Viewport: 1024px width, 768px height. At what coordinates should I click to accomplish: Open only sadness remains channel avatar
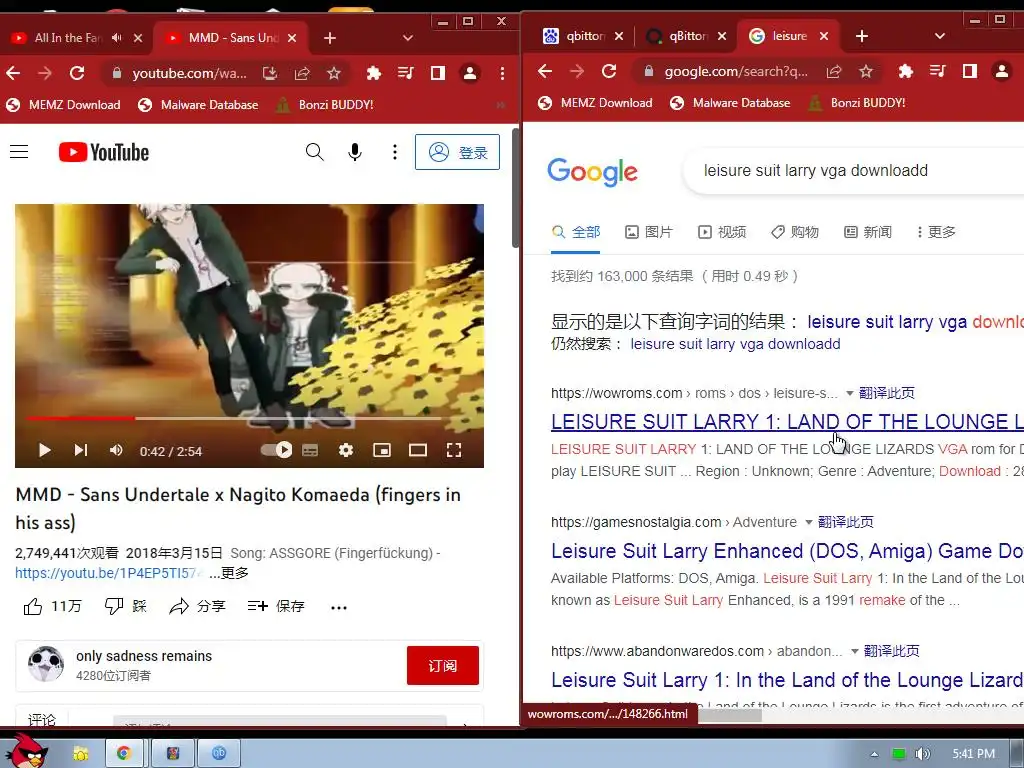46,664
